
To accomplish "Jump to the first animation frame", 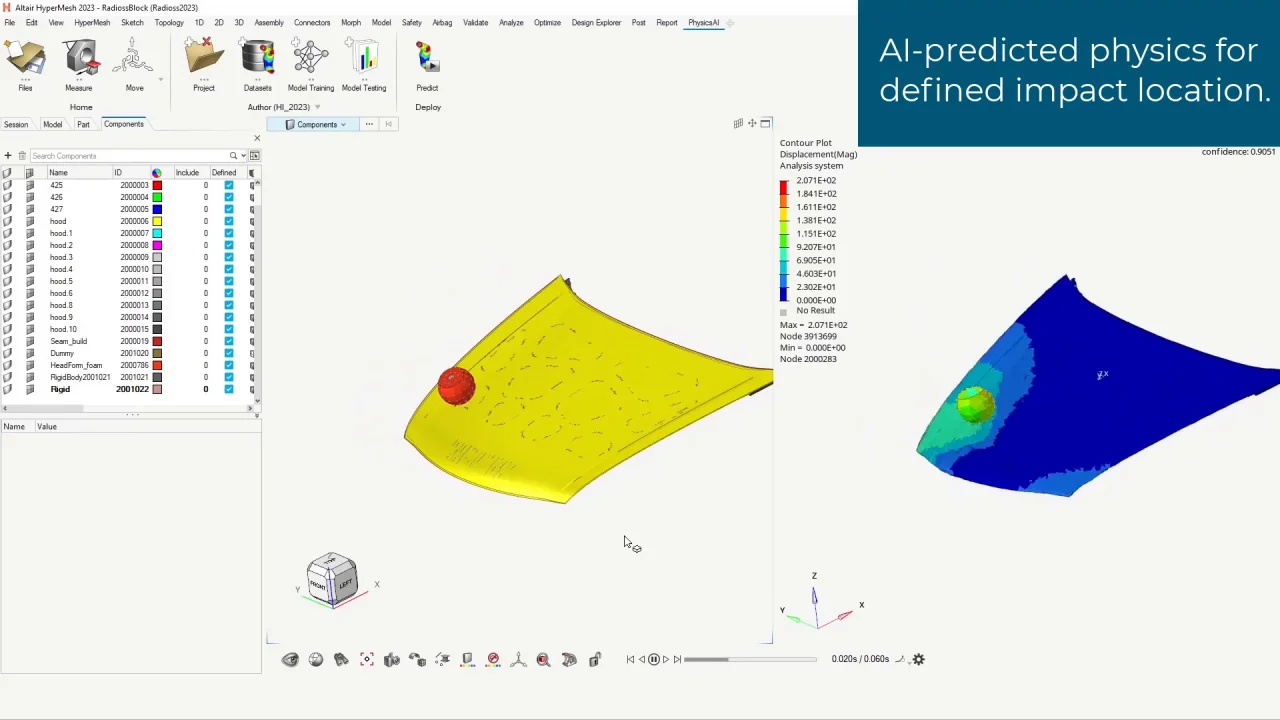I will coord(630,659).
